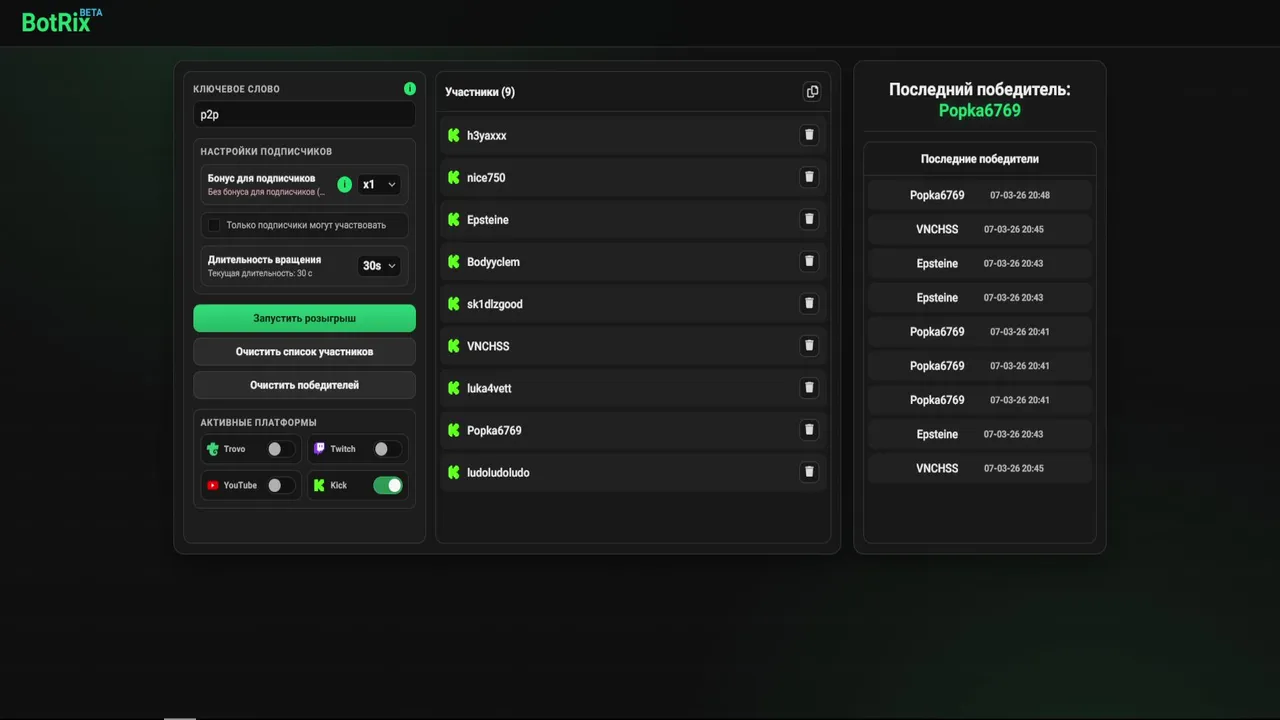This screenshot has width=1280, height=720.
Task: Remove participant Popka6769 via trash icon
Action: coord(809,430)
